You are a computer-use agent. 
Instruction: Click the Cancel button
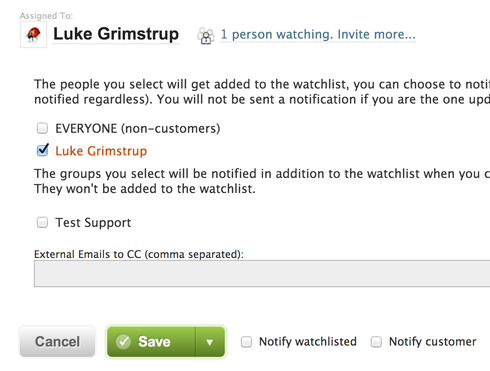tap(57, 342)
